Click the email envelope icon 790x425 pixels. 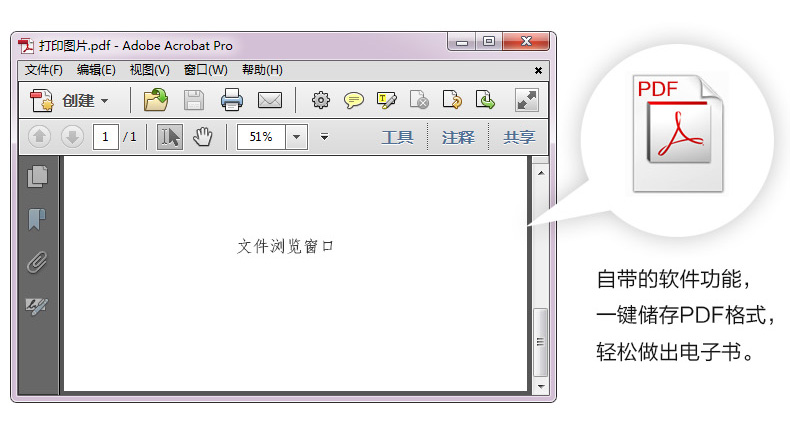pos(270,100)
